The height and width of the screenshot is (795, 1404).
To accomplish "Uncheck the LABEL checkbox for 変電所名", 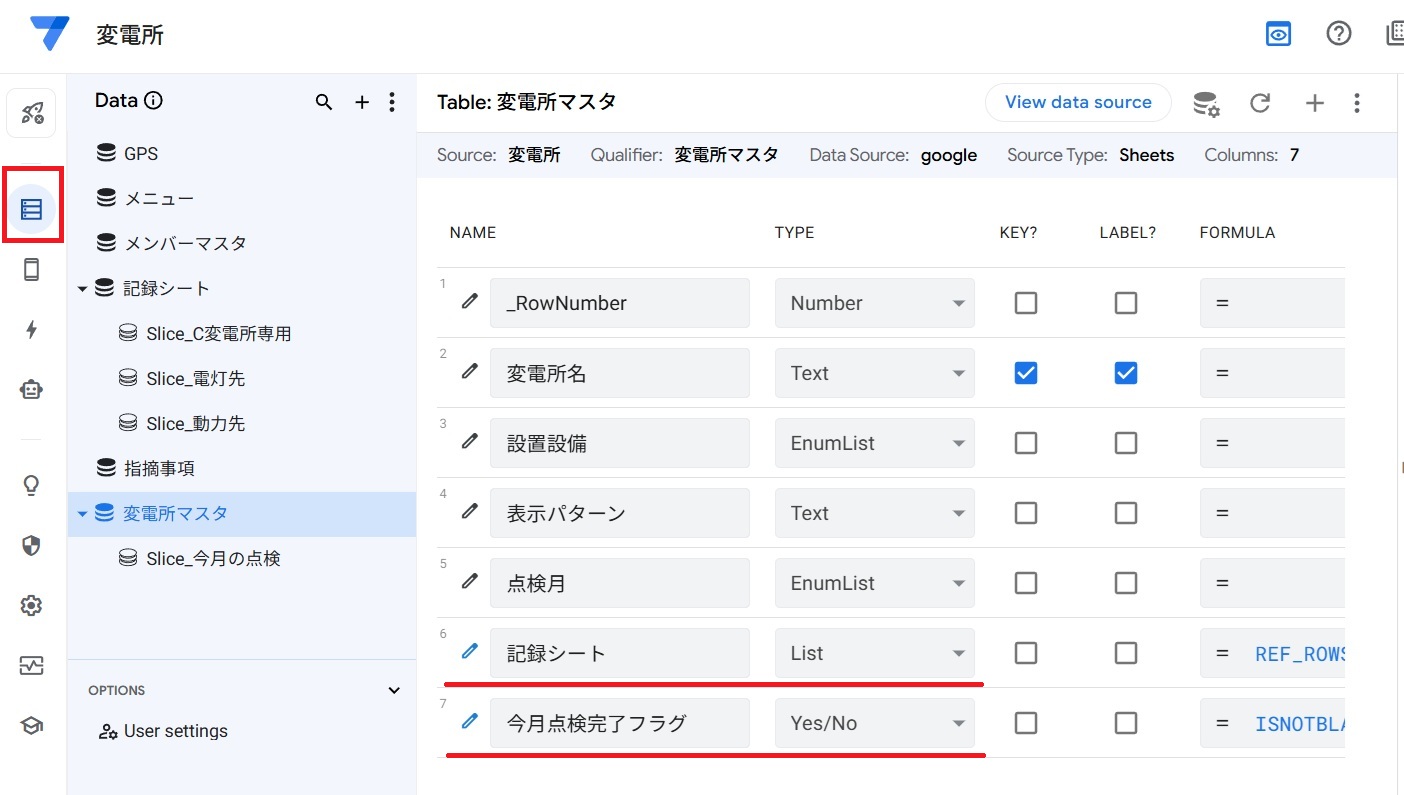I will tap(1125, 373).
